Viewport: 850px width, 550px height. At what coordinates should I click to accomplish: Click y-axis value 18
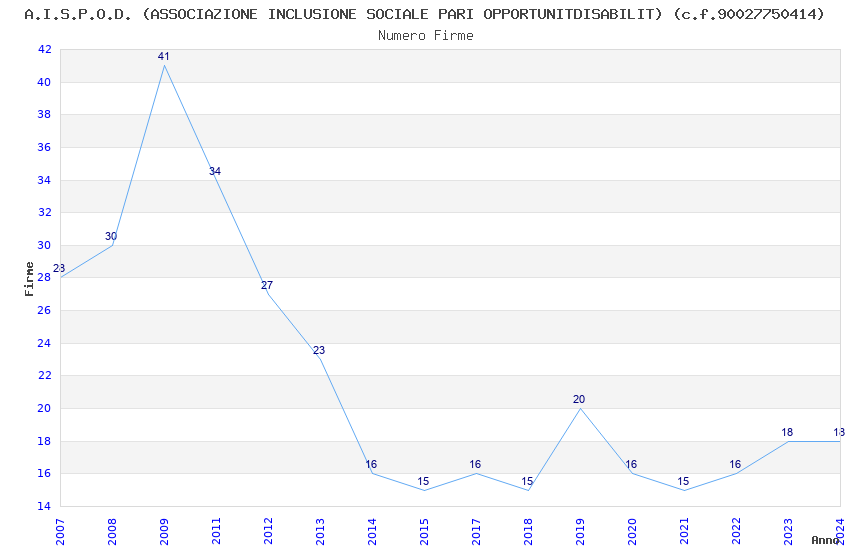click(x=44, y=441)
